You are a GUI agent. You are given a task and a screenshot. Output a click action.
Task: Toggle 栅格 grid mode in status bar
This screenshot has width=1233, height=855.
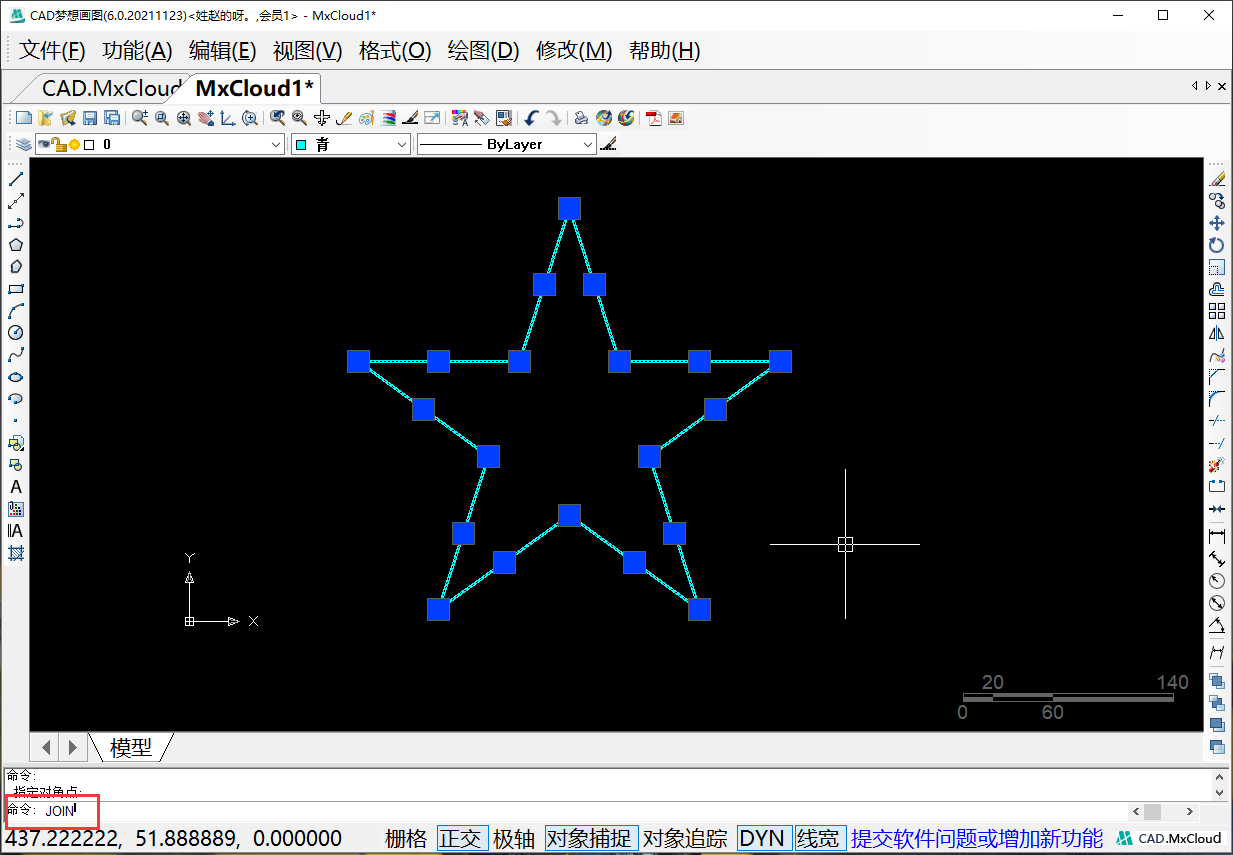[x=406, y=838]
